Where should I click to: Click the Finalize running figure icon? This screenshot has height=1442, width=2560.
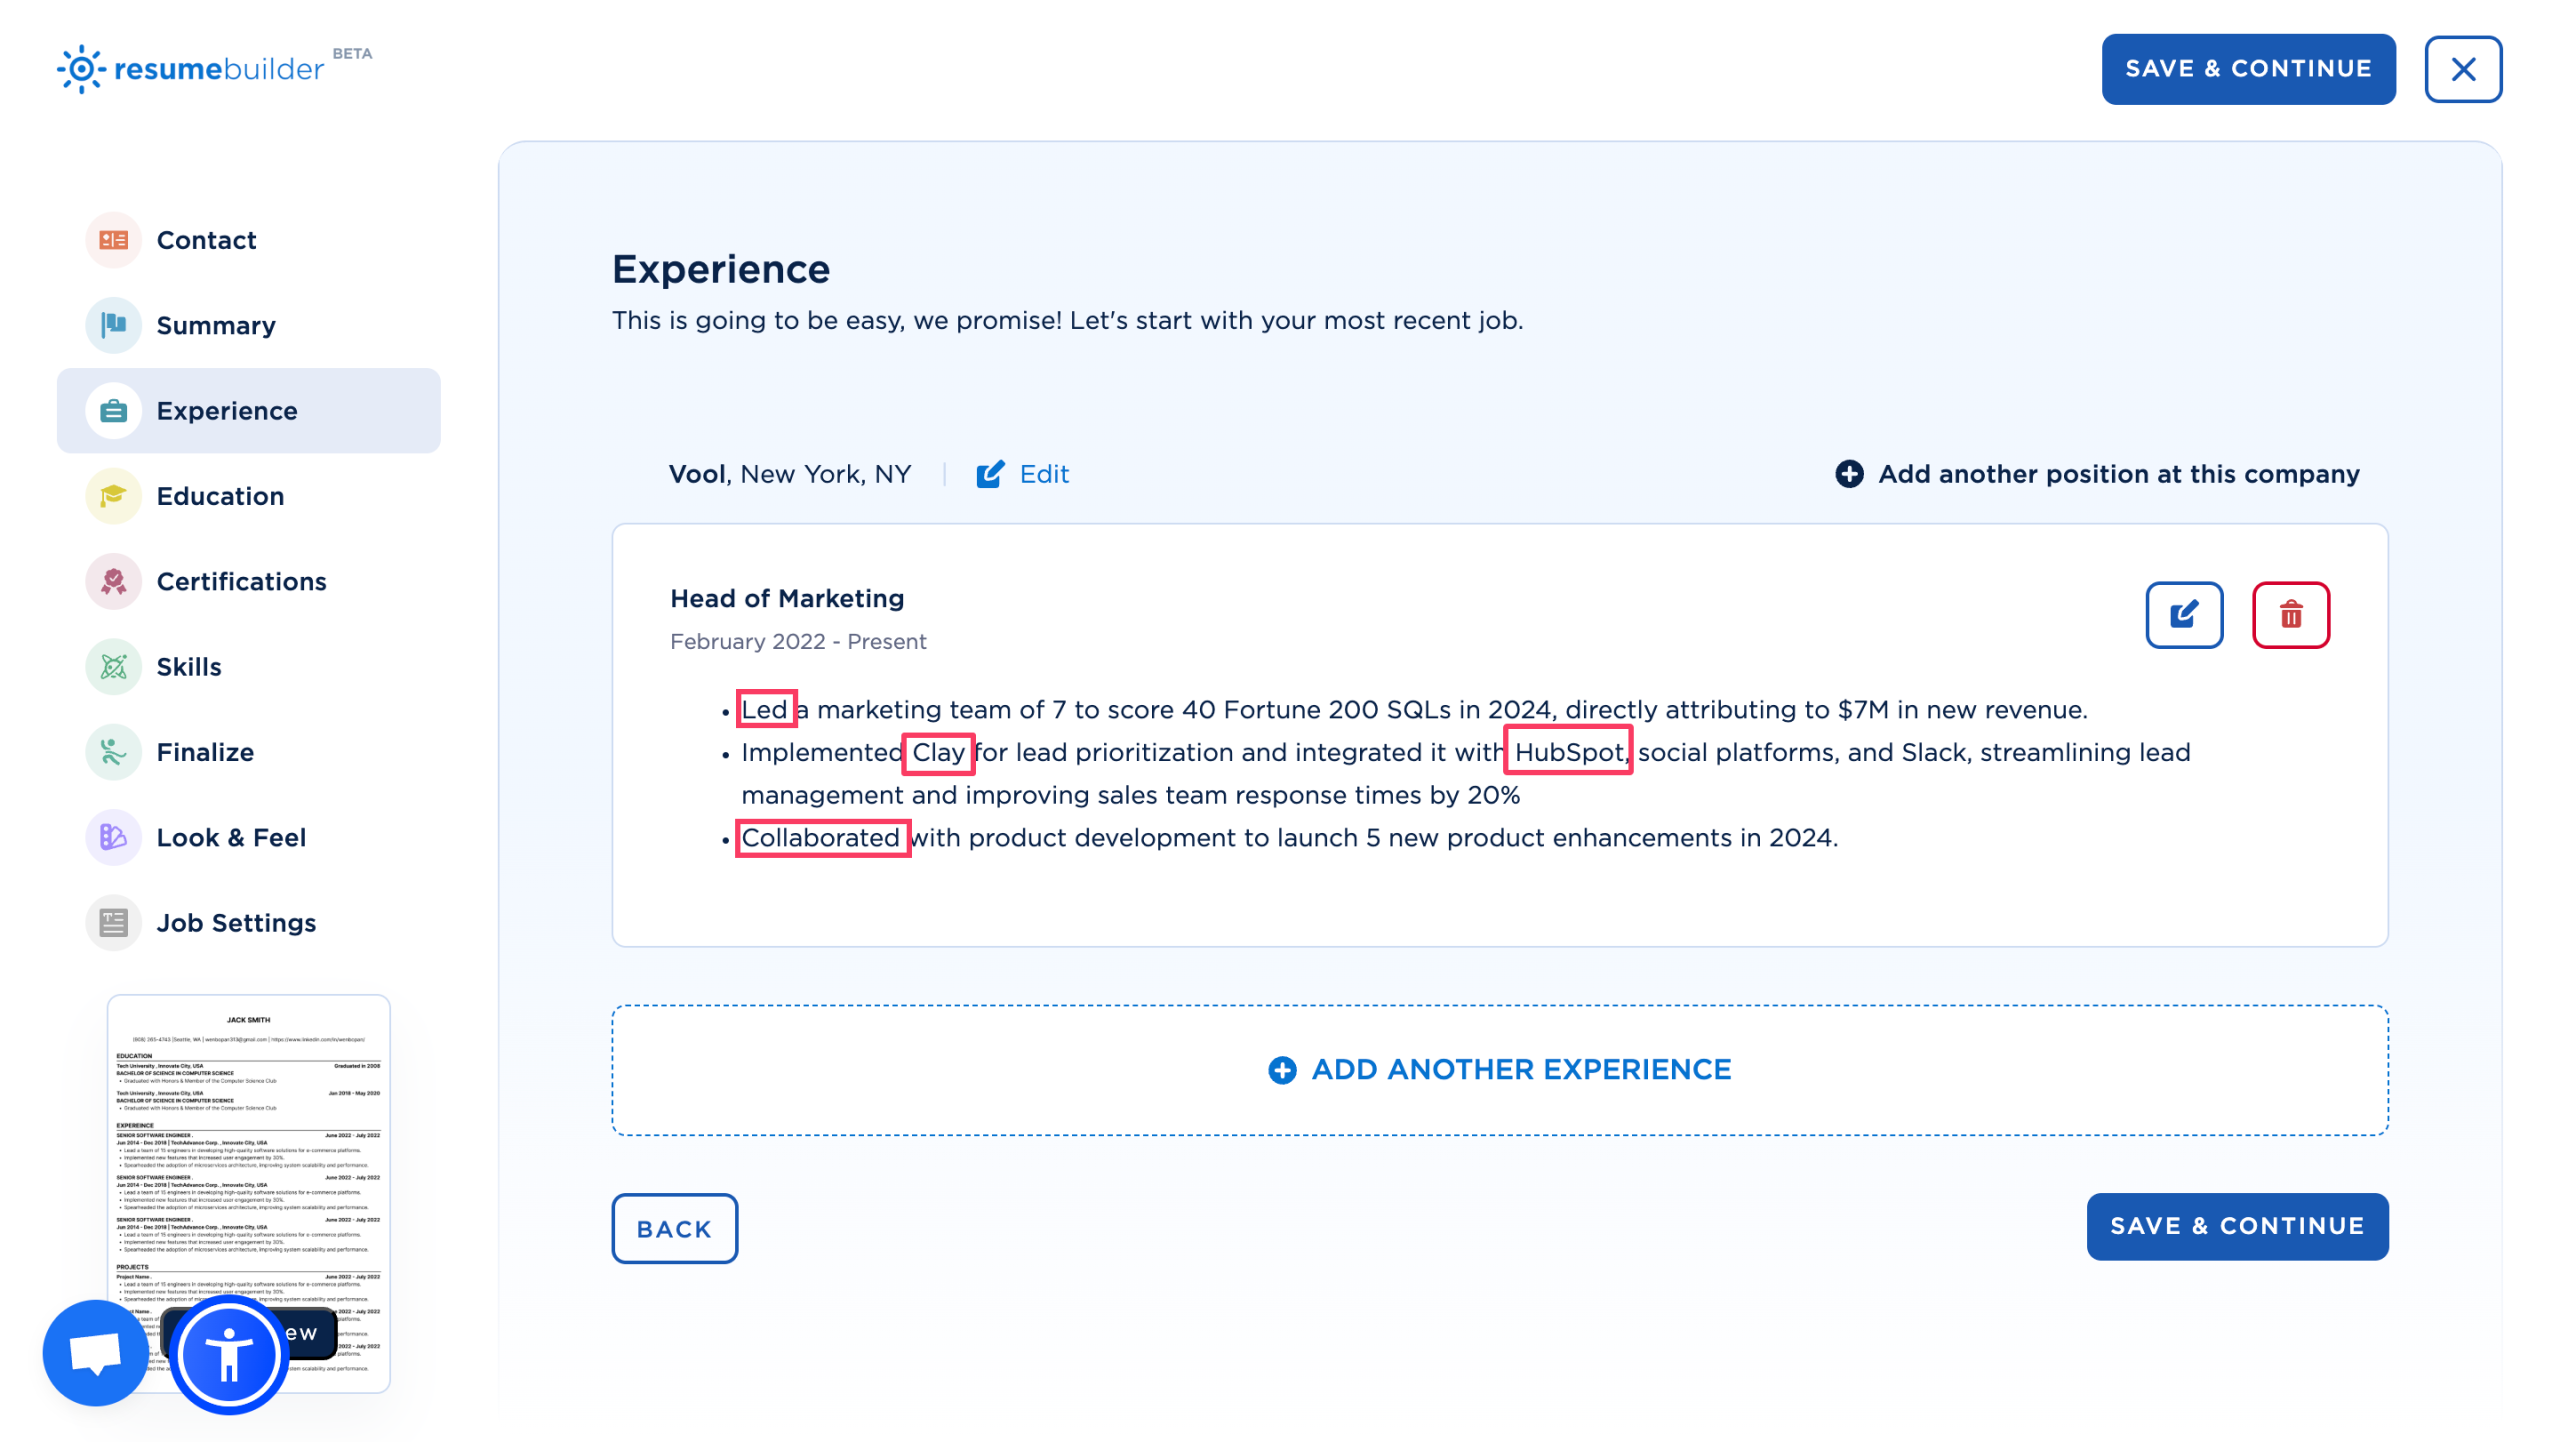[113, 752]
